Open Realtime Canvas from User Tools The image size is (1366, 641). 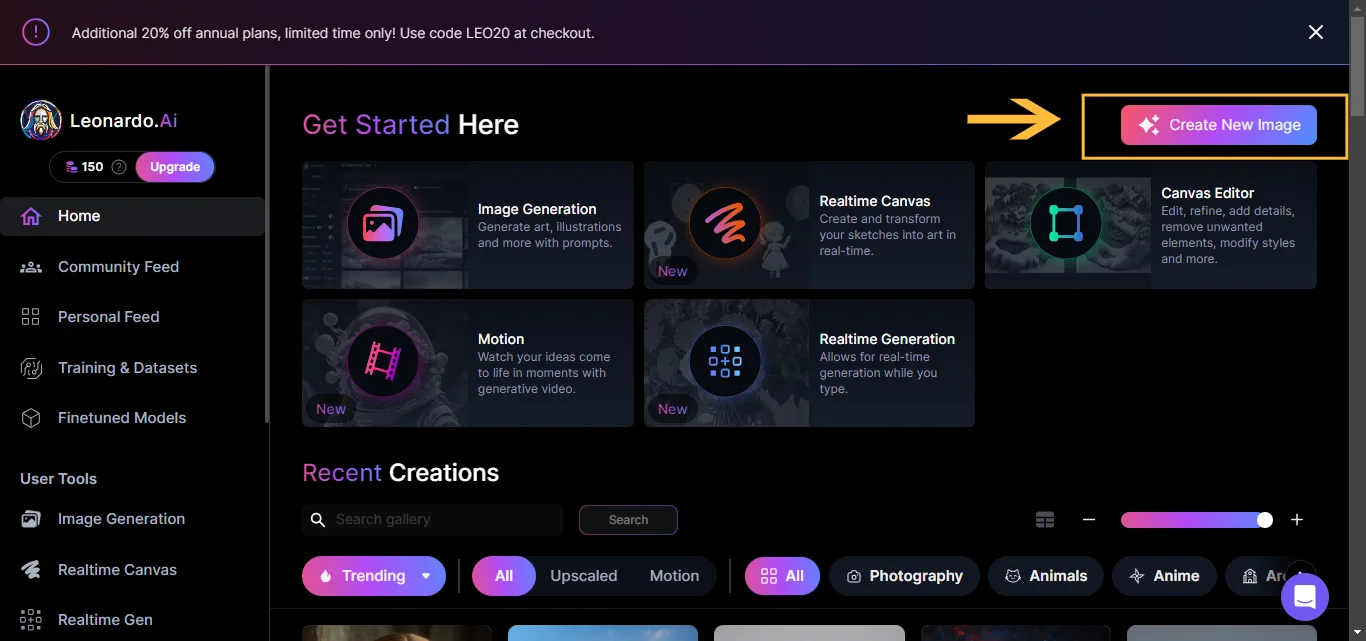click(118, 569)
